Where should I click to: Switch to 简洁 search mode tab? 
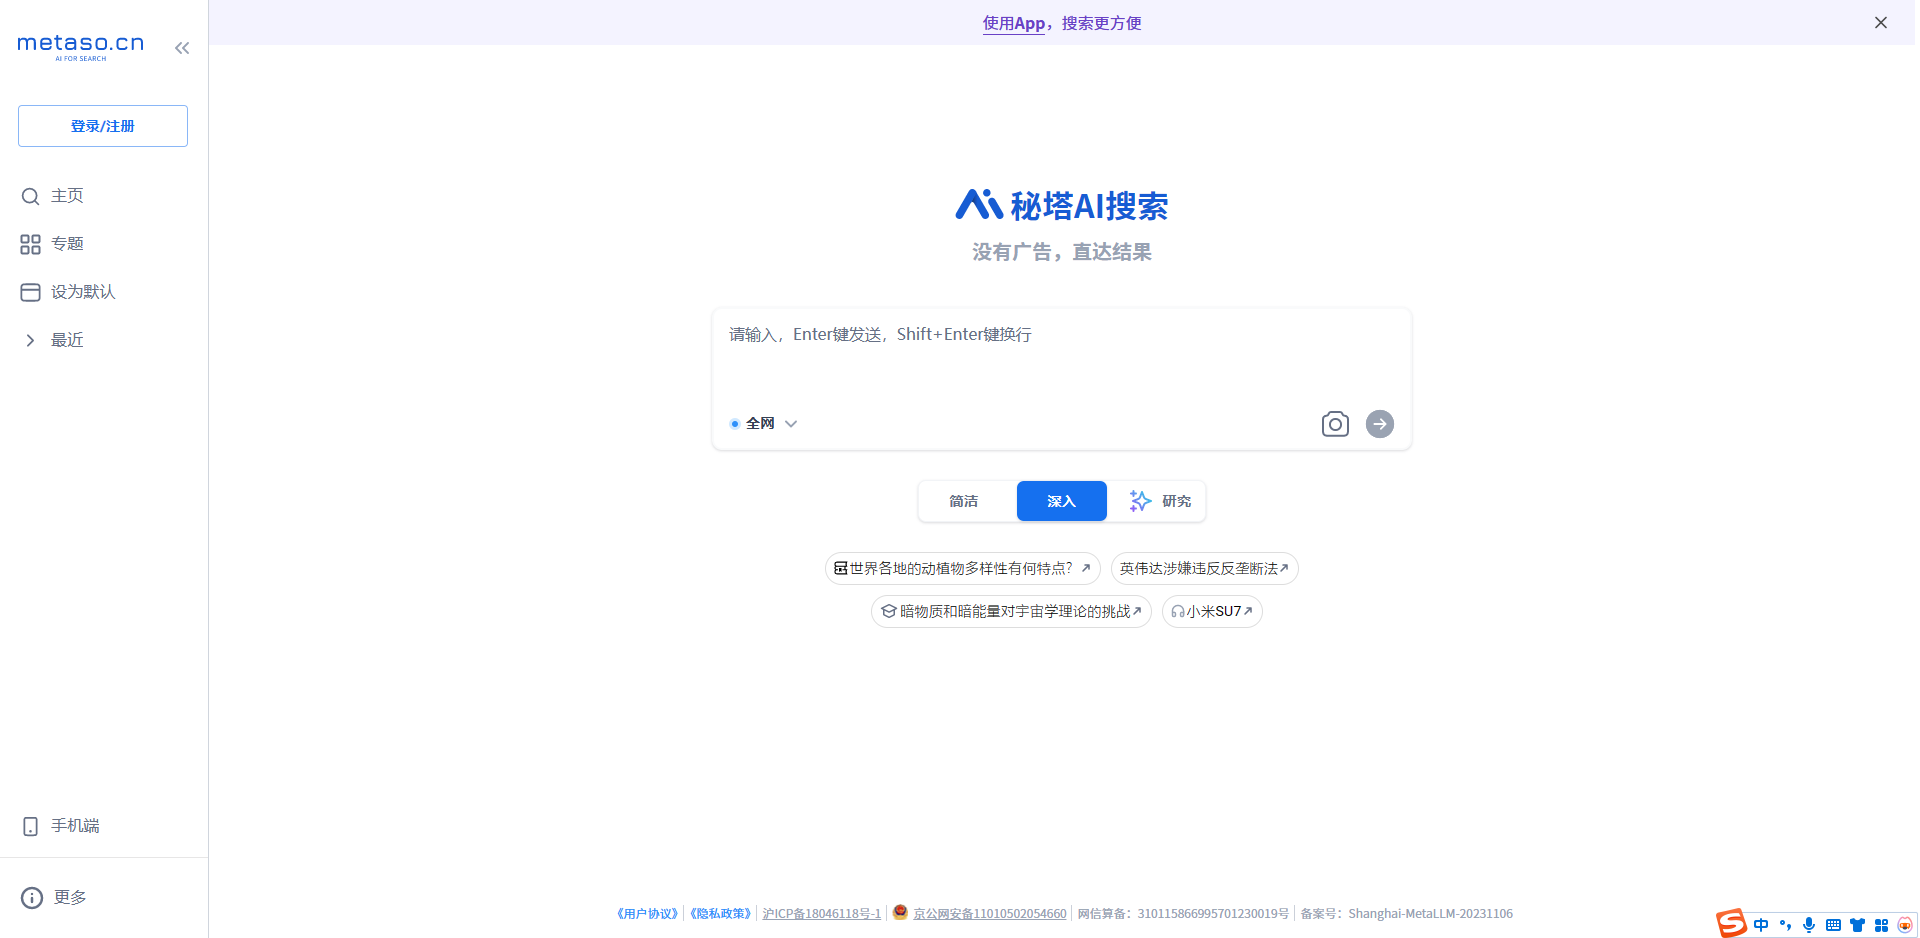pos(964,501)
